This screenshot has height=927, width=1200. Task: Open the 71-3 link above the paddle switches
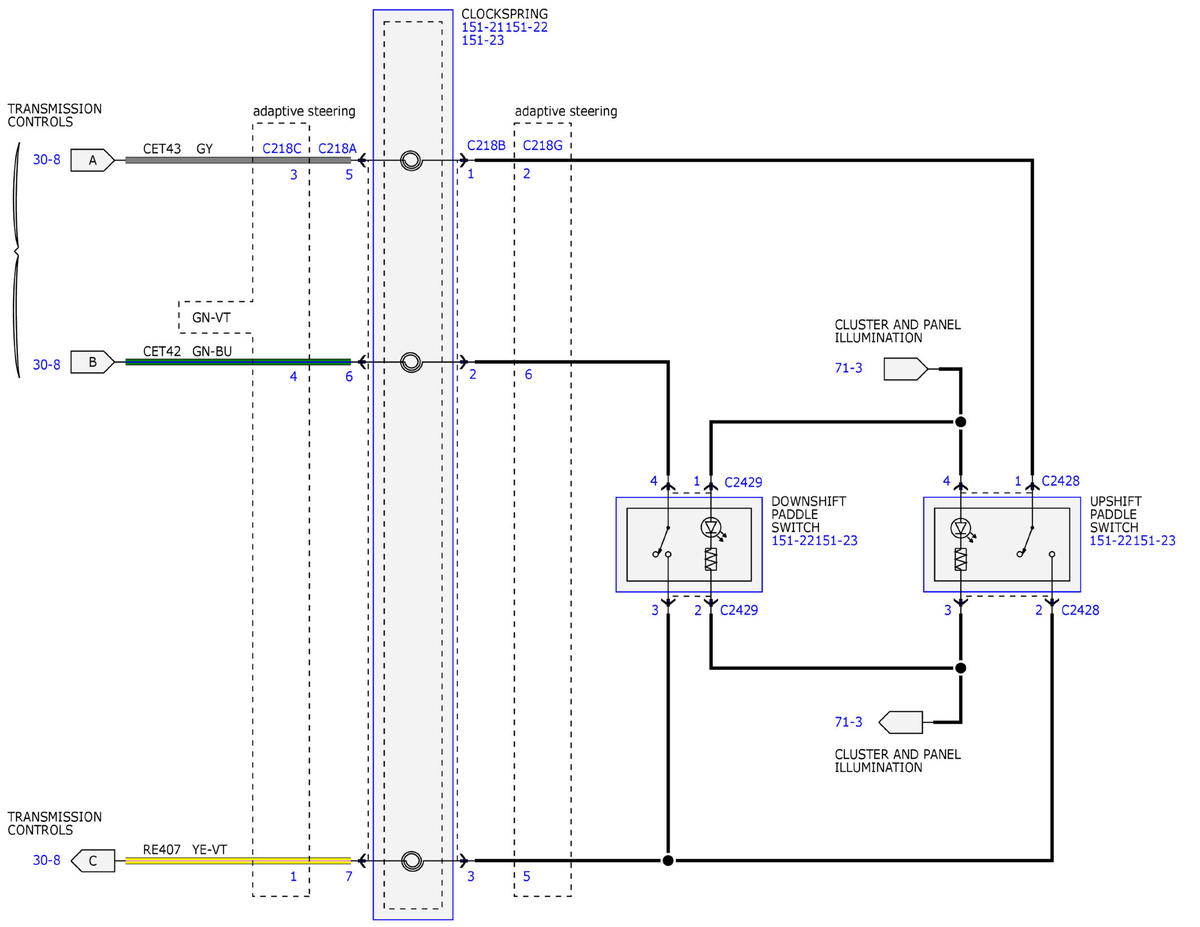click(x=848, y=370)
